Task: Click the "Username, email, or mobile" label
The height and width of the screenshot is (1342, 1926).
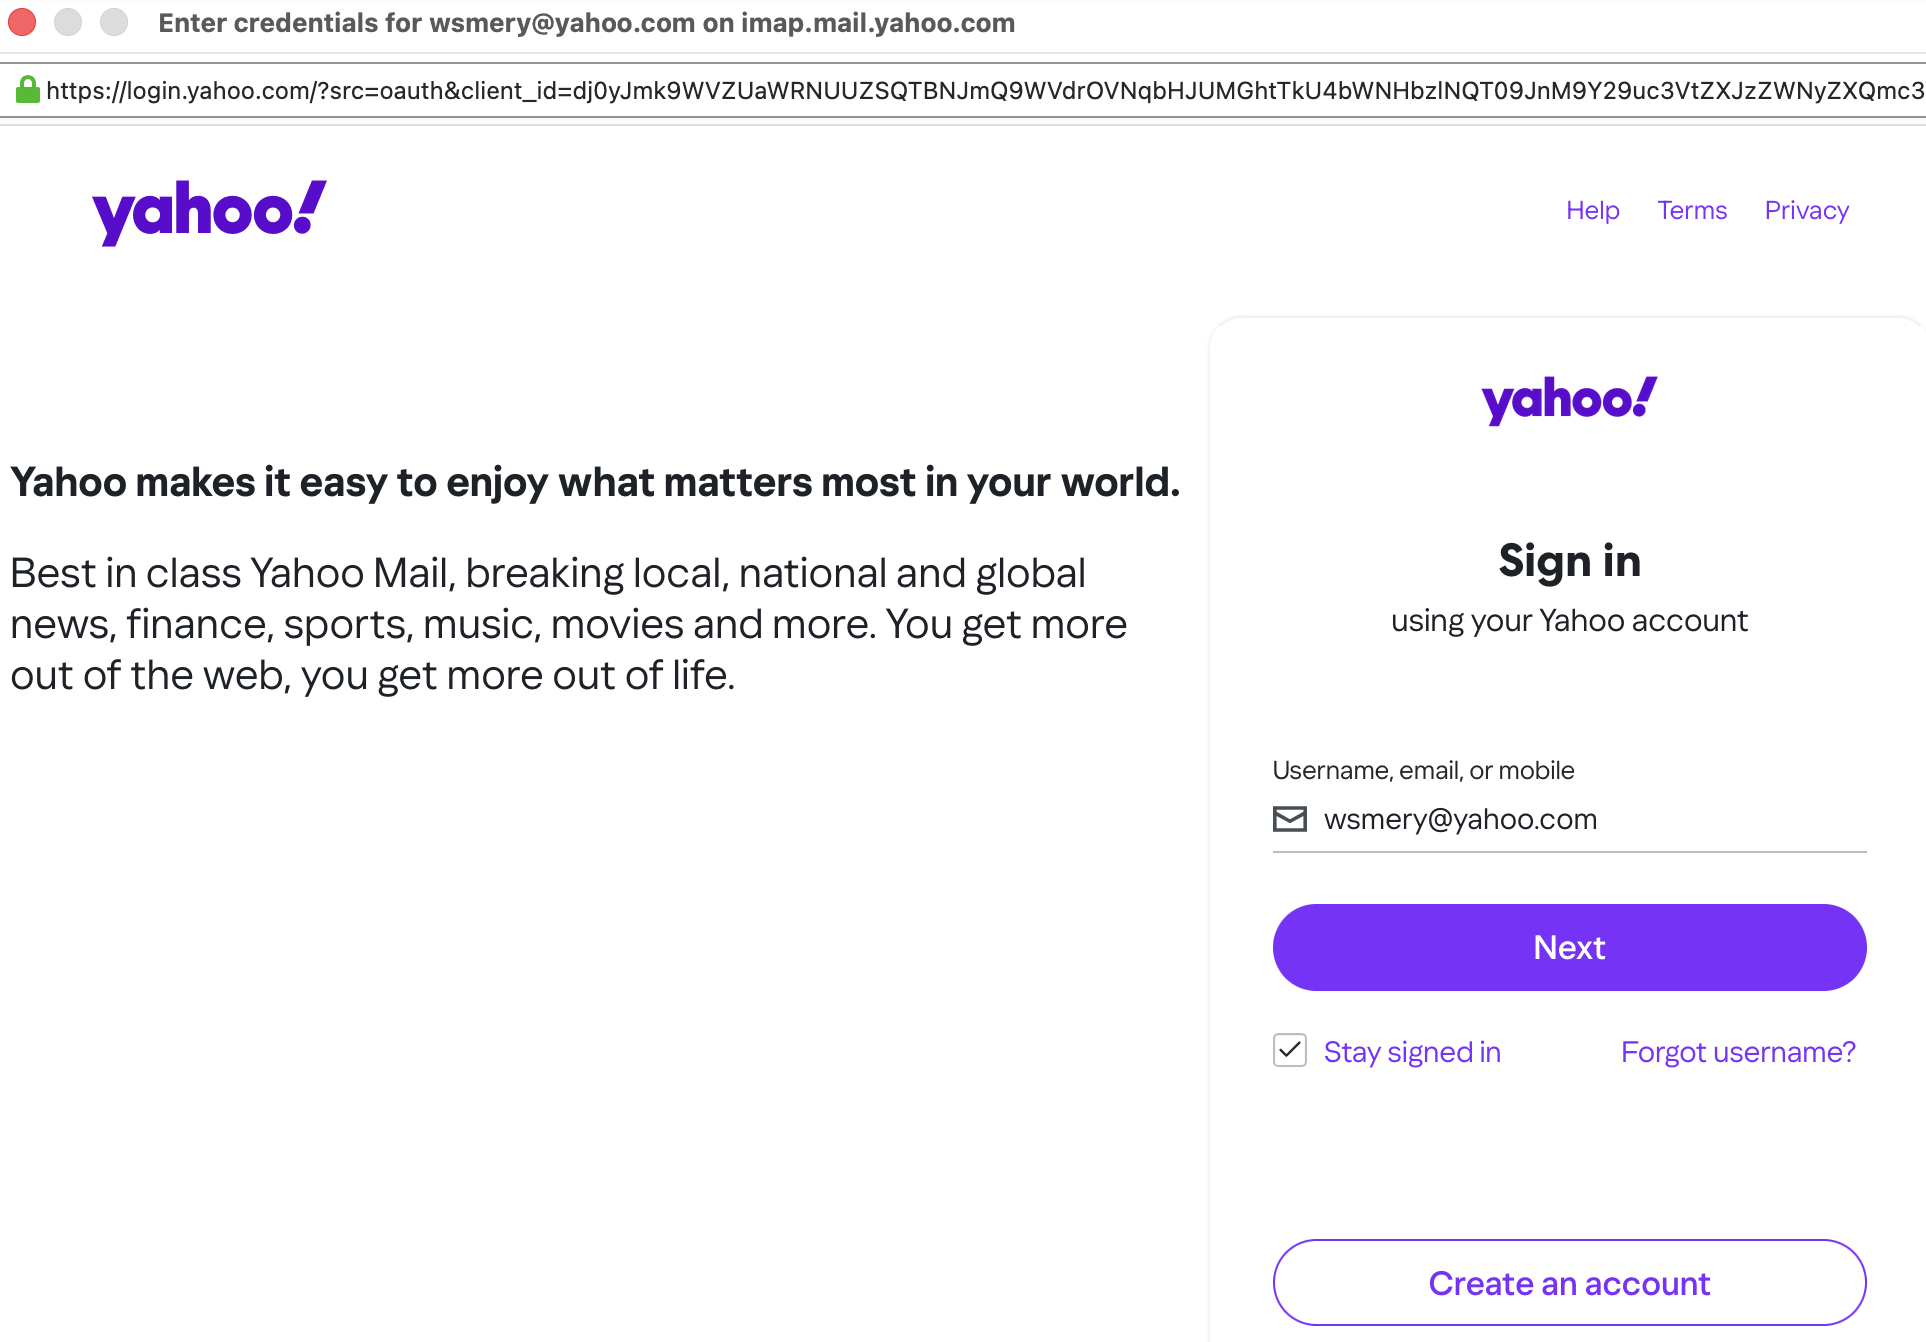Action: tap(1423, 770)
